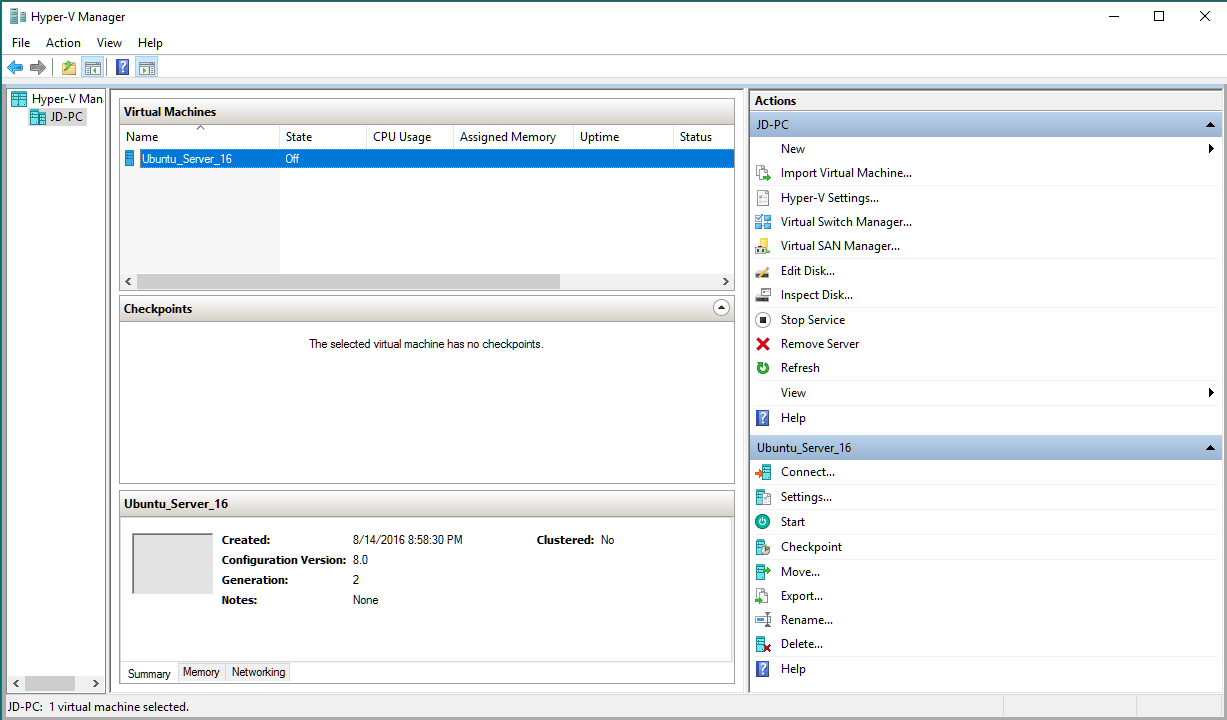Click the green Start power icon
This screenshot has width=1227, height=720.
pyautogui.click(x=763, y=522)
